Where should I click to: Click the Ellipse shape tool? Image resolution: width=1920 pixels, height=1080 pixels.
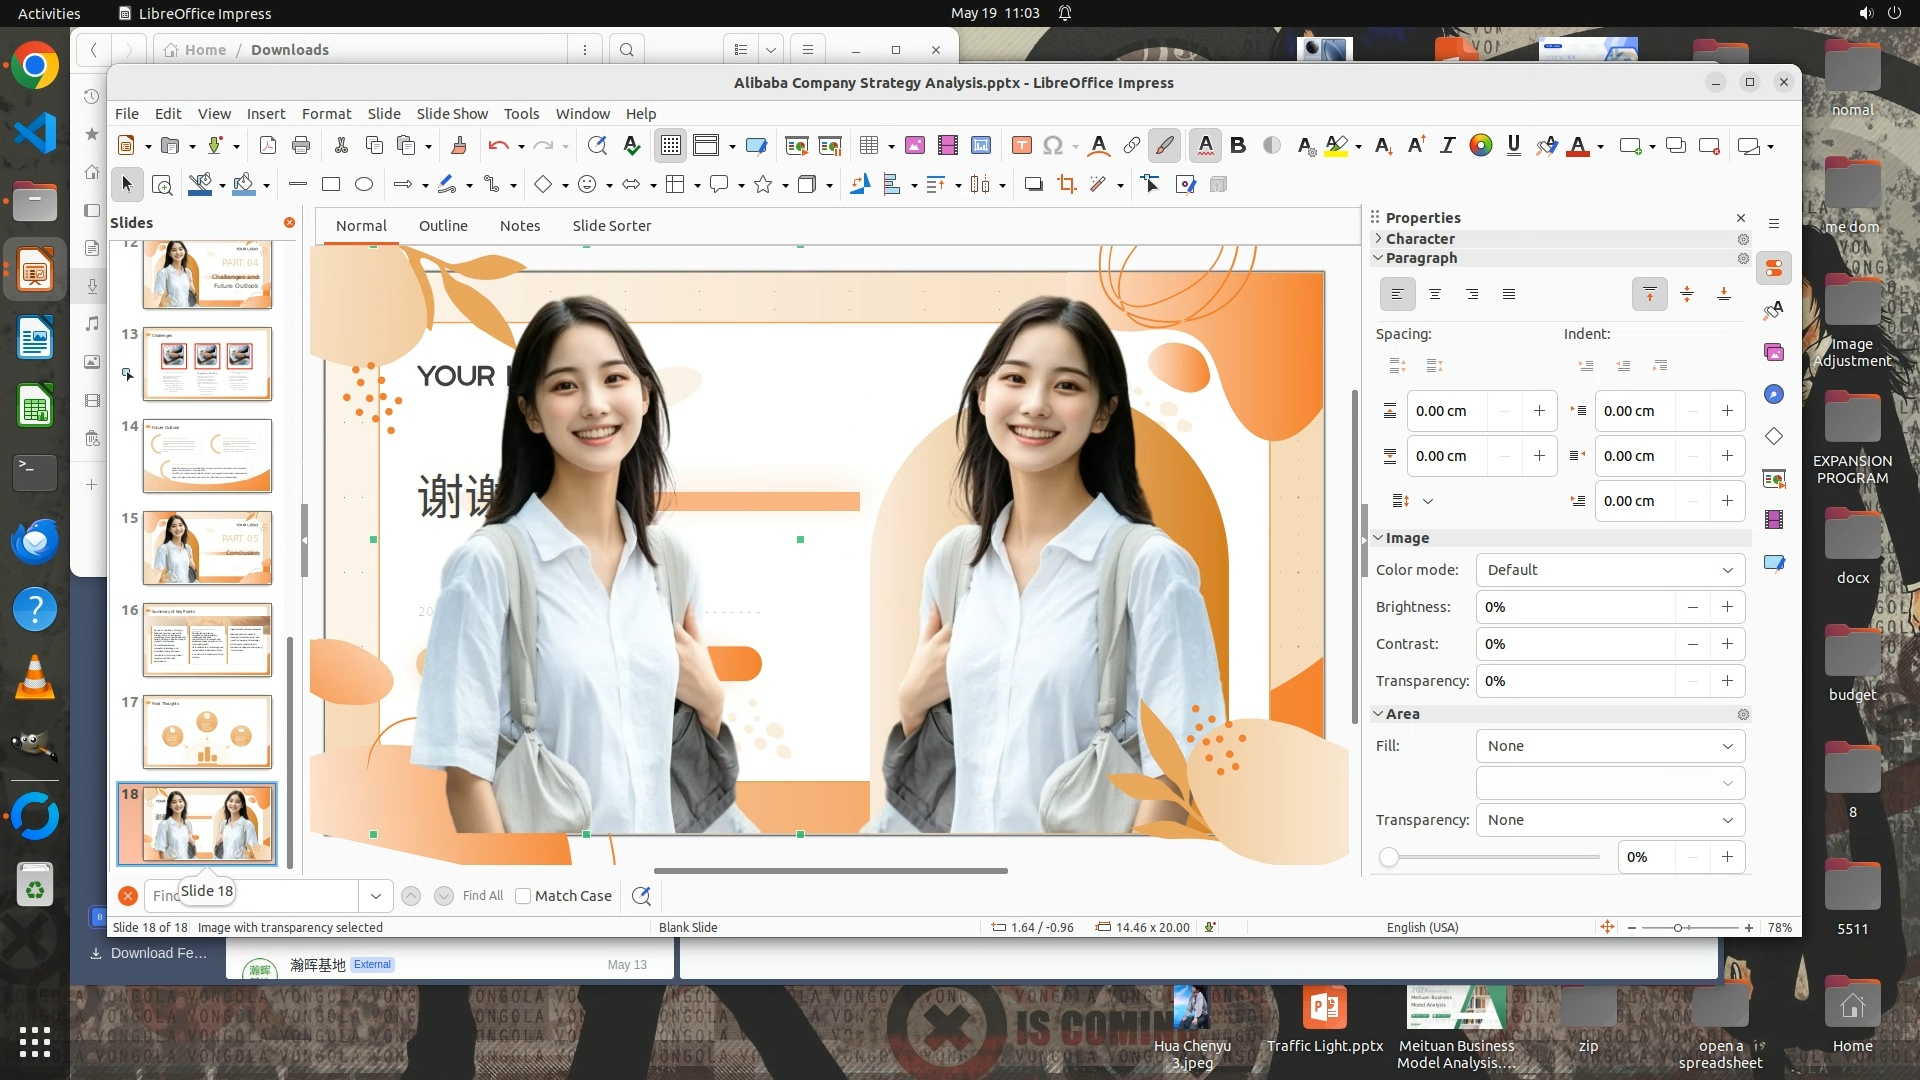[364, 184]
